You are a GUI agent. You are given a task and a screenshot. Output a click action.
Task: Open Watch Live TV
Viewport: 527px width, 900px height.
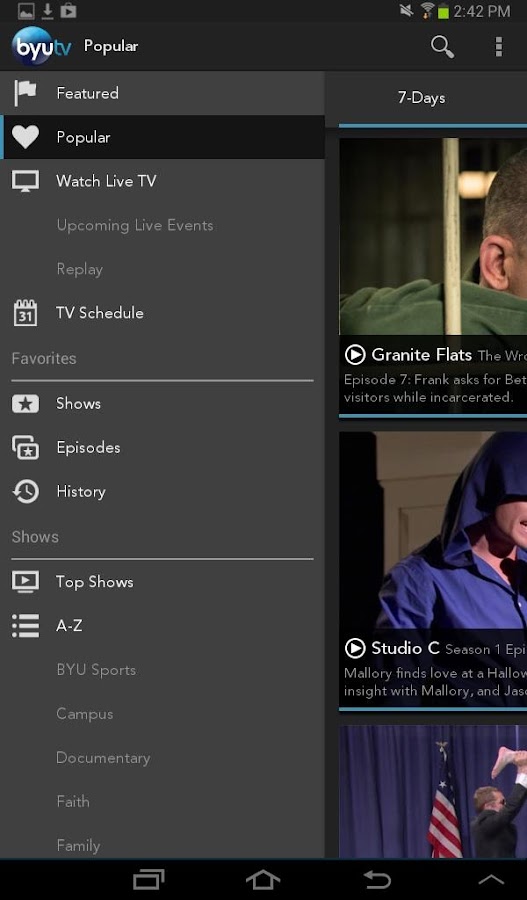pos(162,181)
